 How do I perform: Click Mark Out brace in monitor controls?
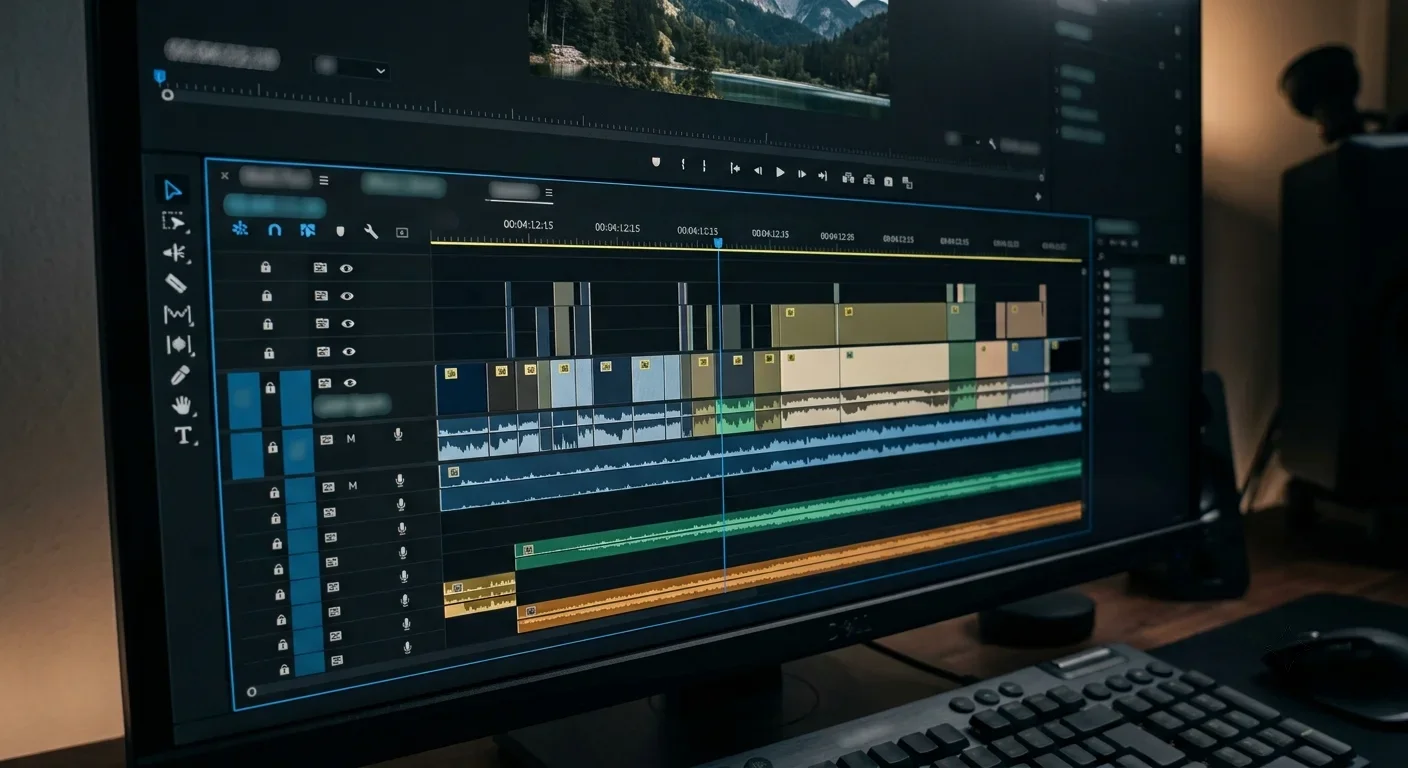[704, 166]
